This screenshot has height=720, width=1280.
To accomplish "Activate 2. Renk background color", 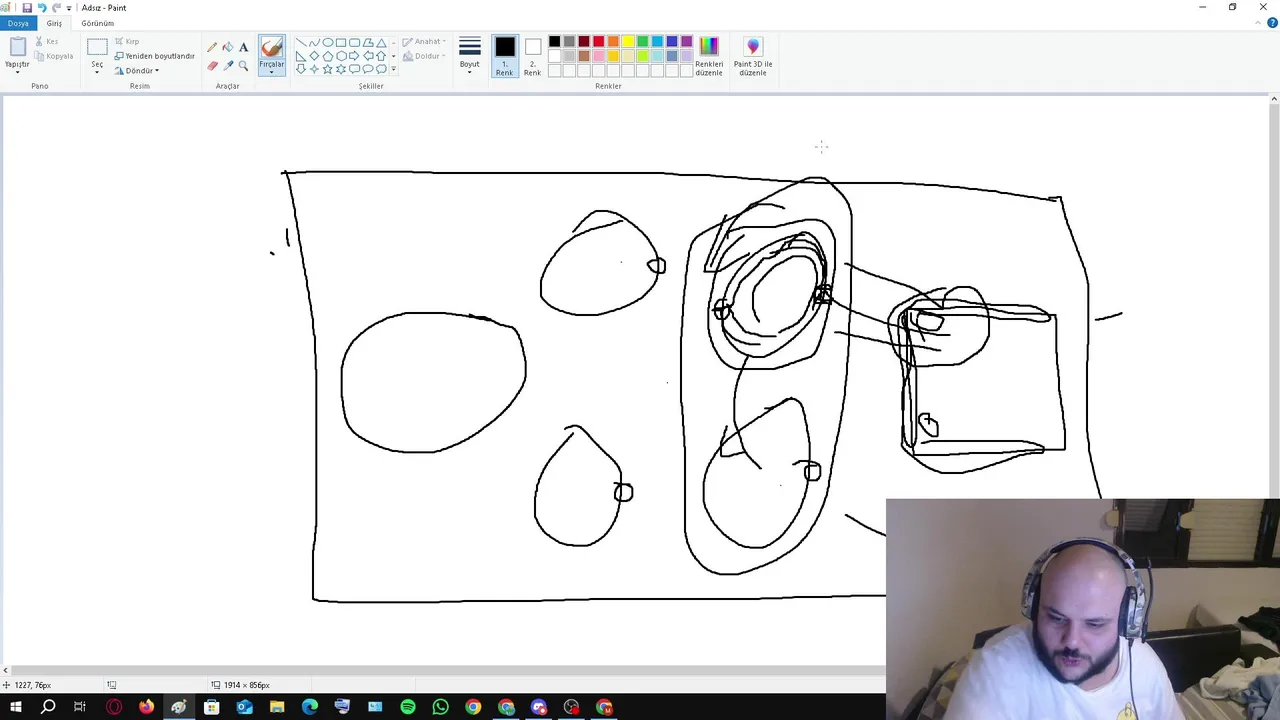I will [532, 56].
